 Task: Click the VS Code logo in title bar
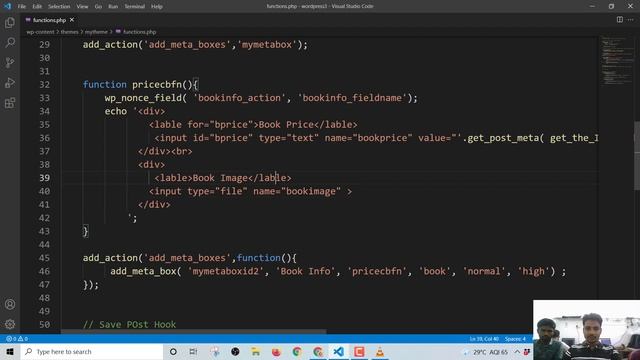pos(7,6)
